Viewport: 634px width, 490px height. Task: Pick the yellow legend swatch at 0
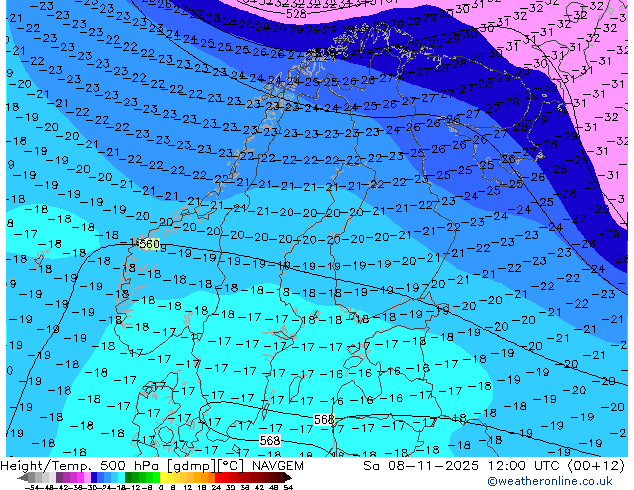click(163, 477)
